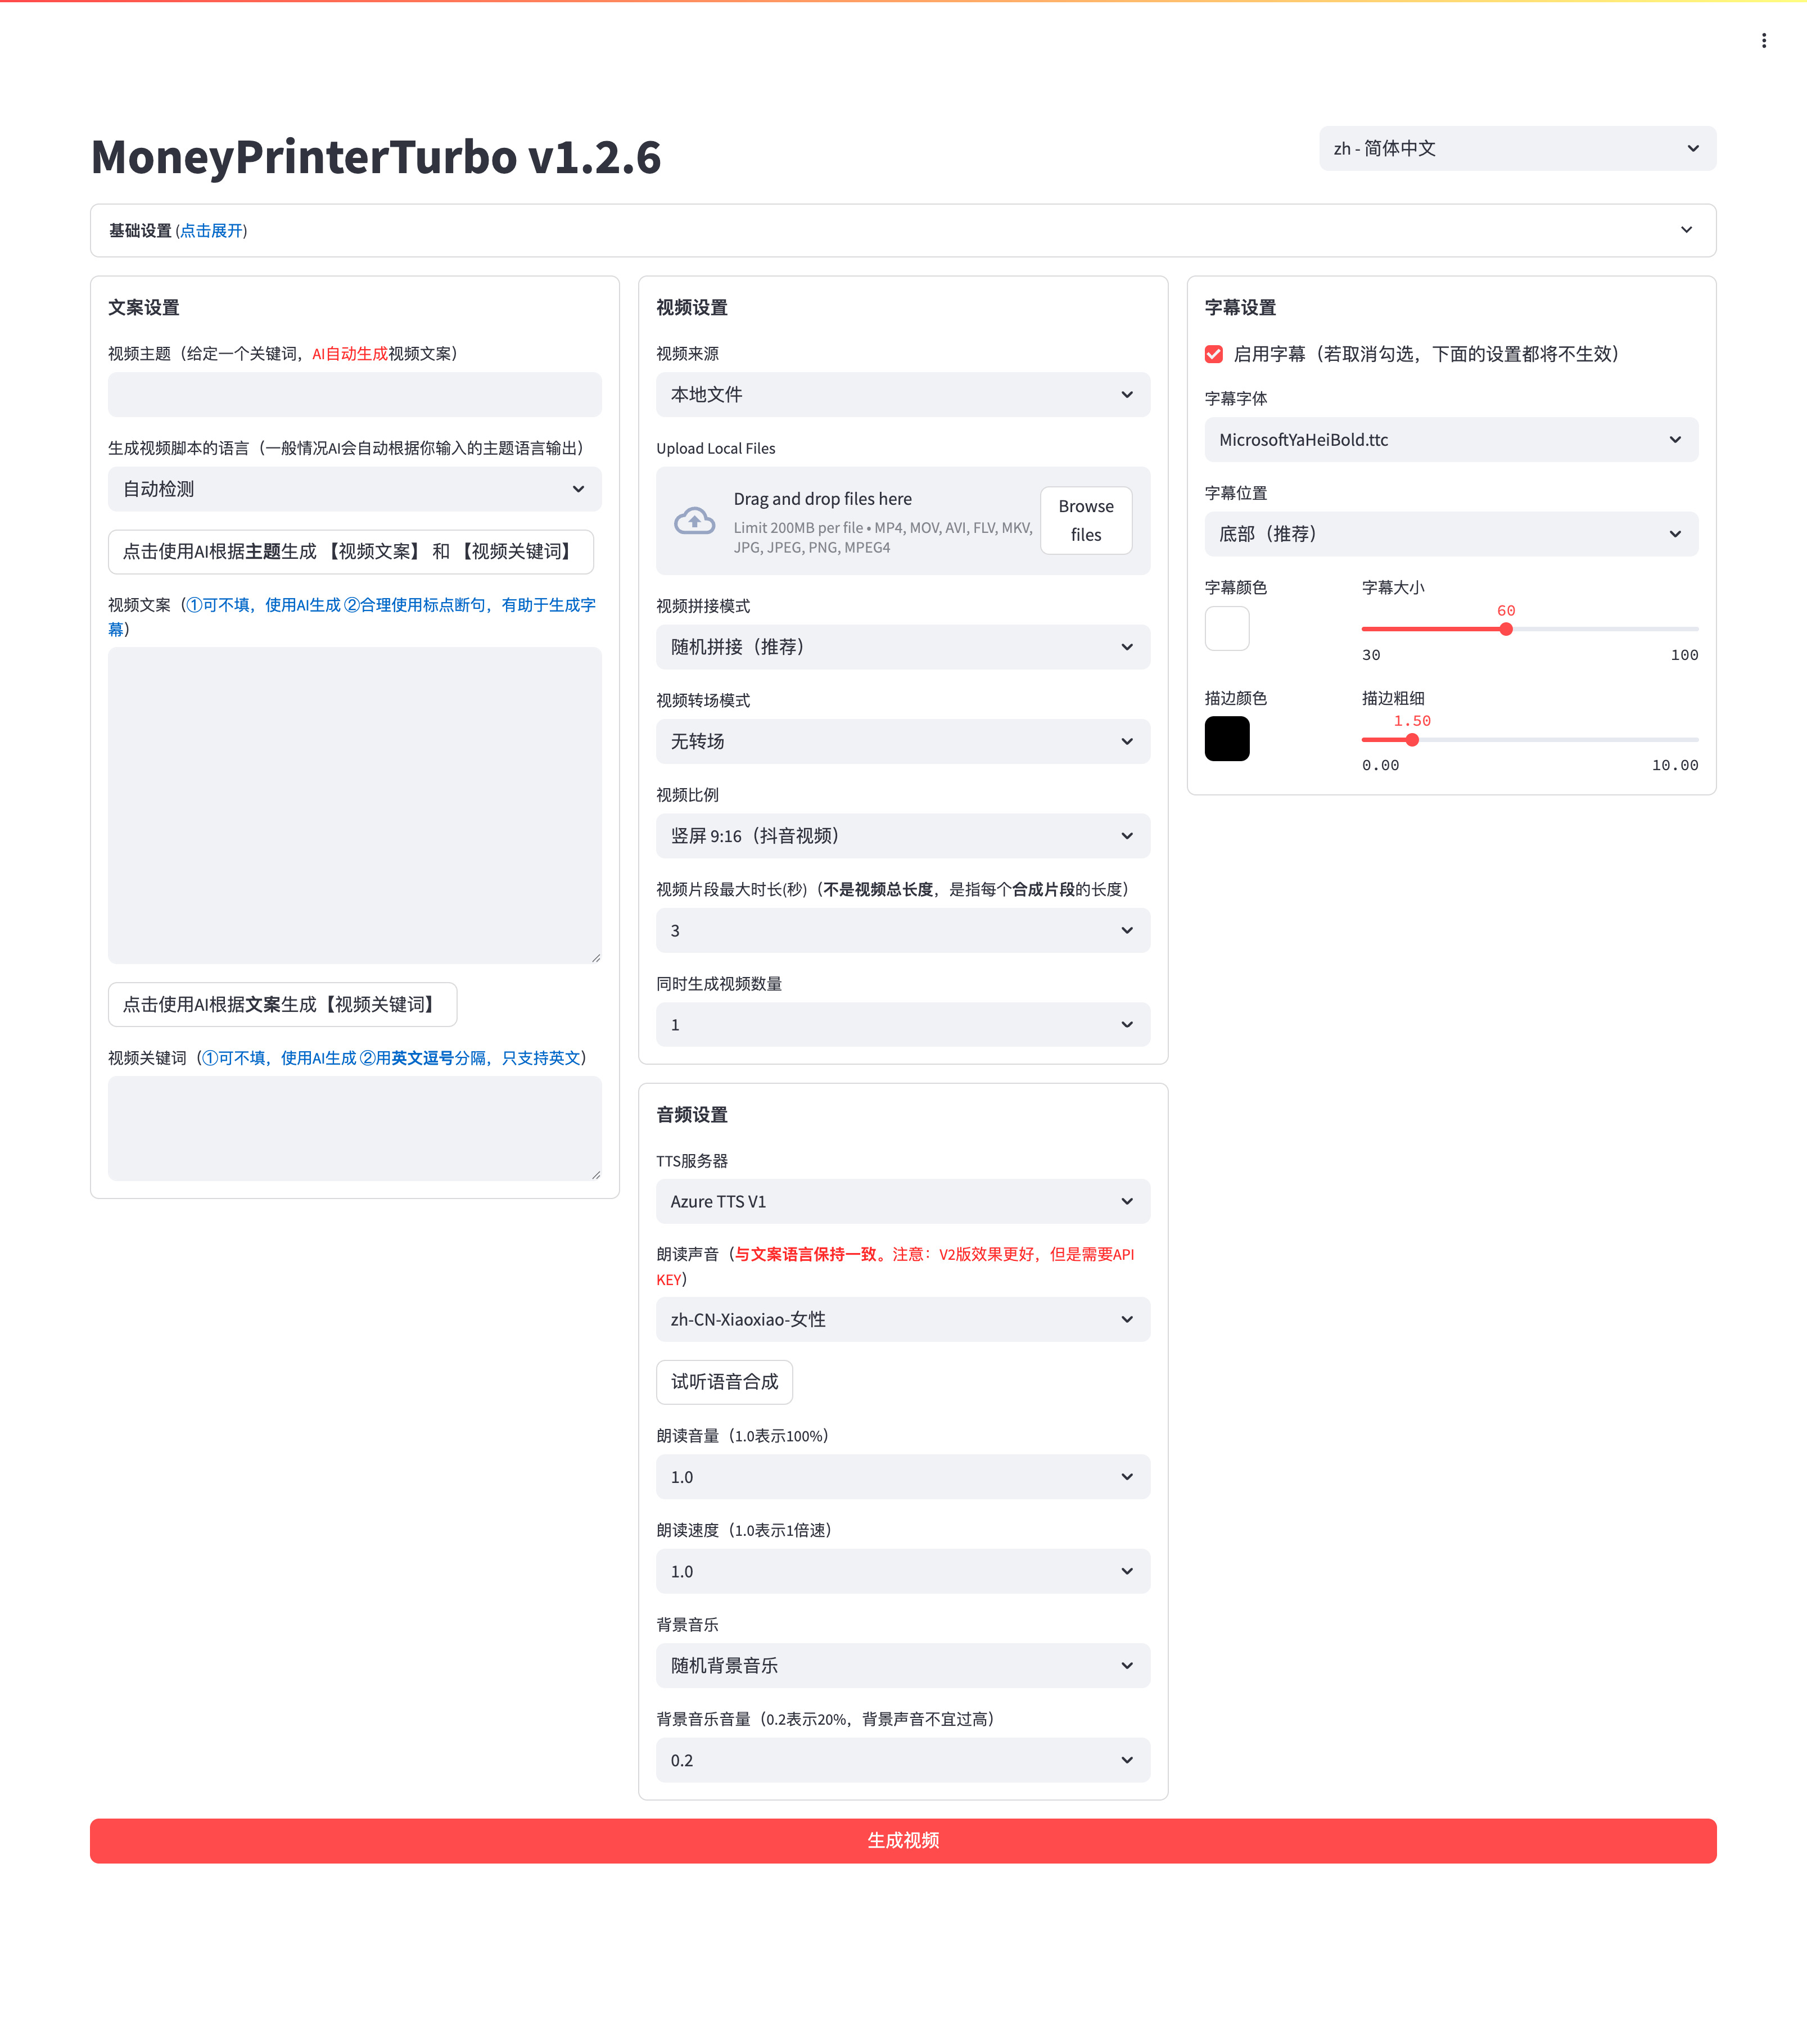Click the cloud upload icon in Upload Local Files
This screenshot has width=1807, height=2044.
point(694,520)
